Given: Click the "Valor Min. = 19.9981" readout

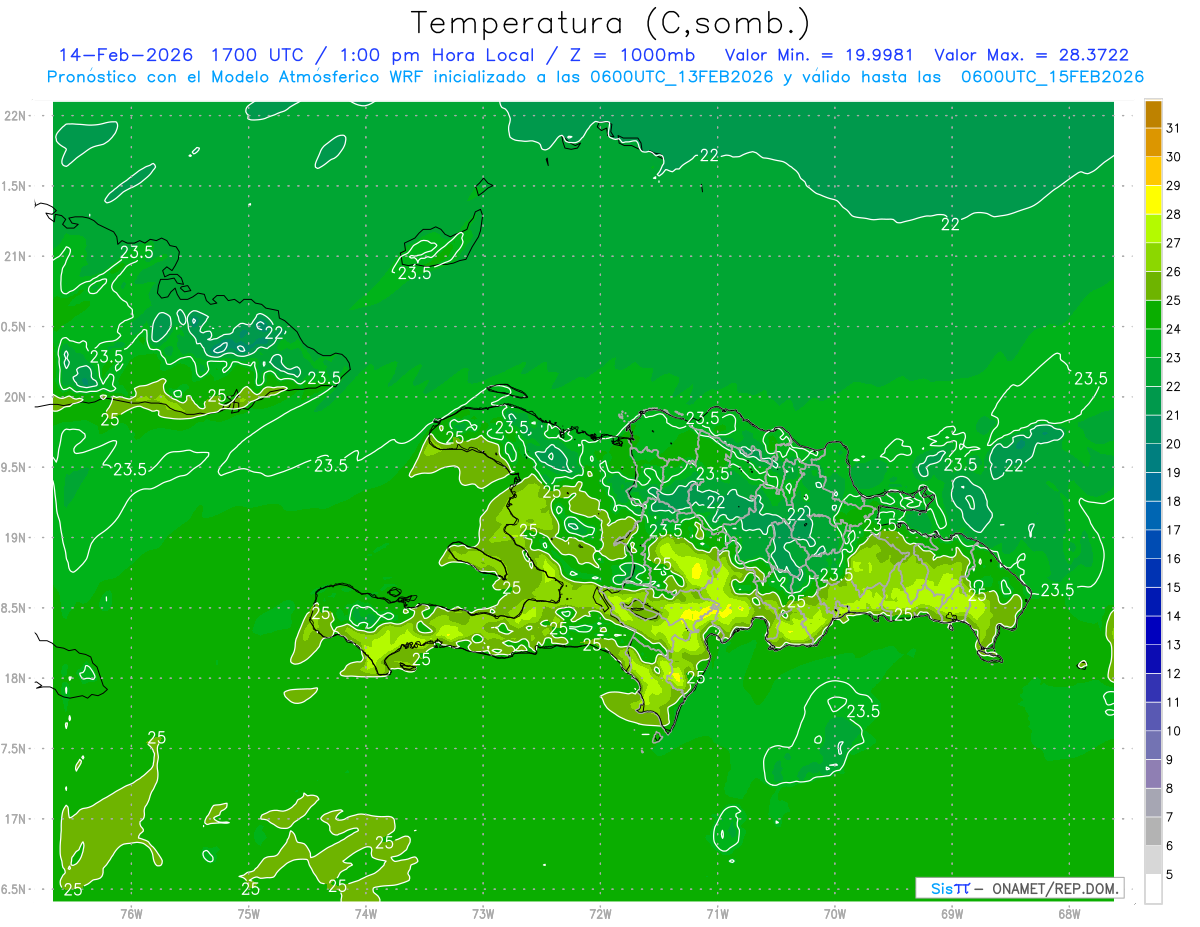Looking at the screenshot, I should 820,55.
